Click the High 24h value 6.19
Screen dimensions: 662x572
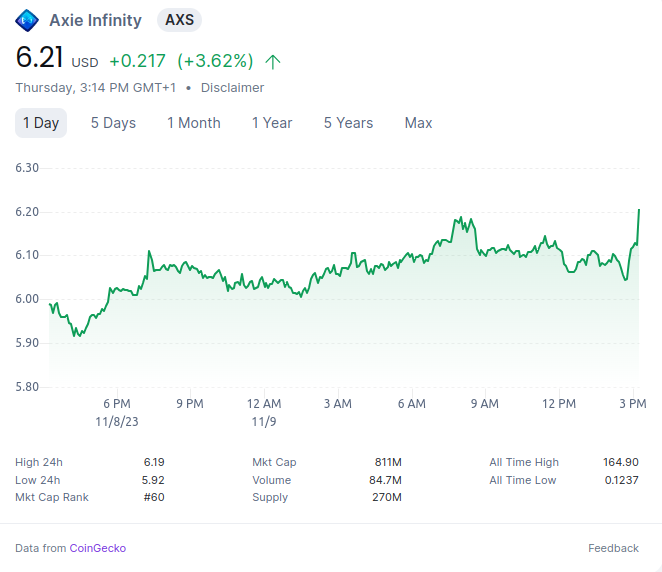[154, 462]
